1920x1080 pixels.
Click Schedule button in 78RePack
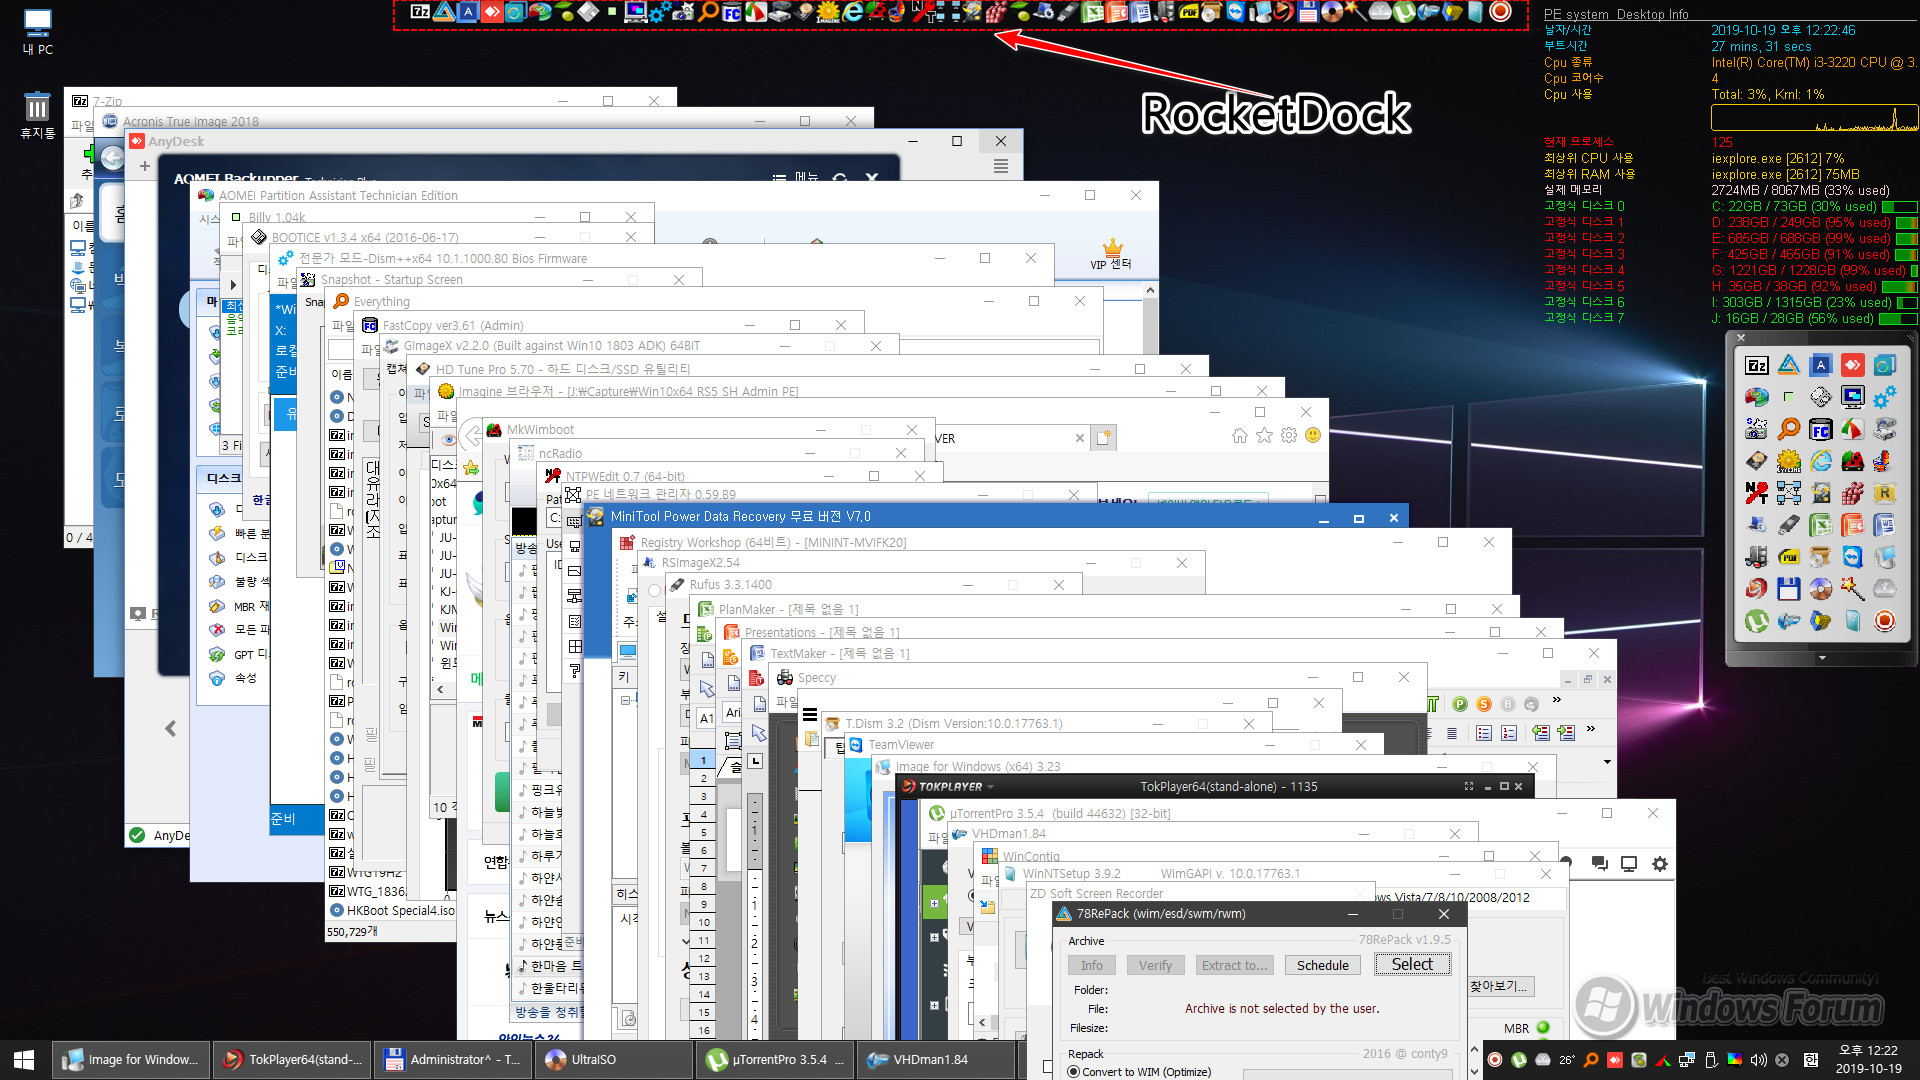pyautogui.click(x=1322, y=965)
